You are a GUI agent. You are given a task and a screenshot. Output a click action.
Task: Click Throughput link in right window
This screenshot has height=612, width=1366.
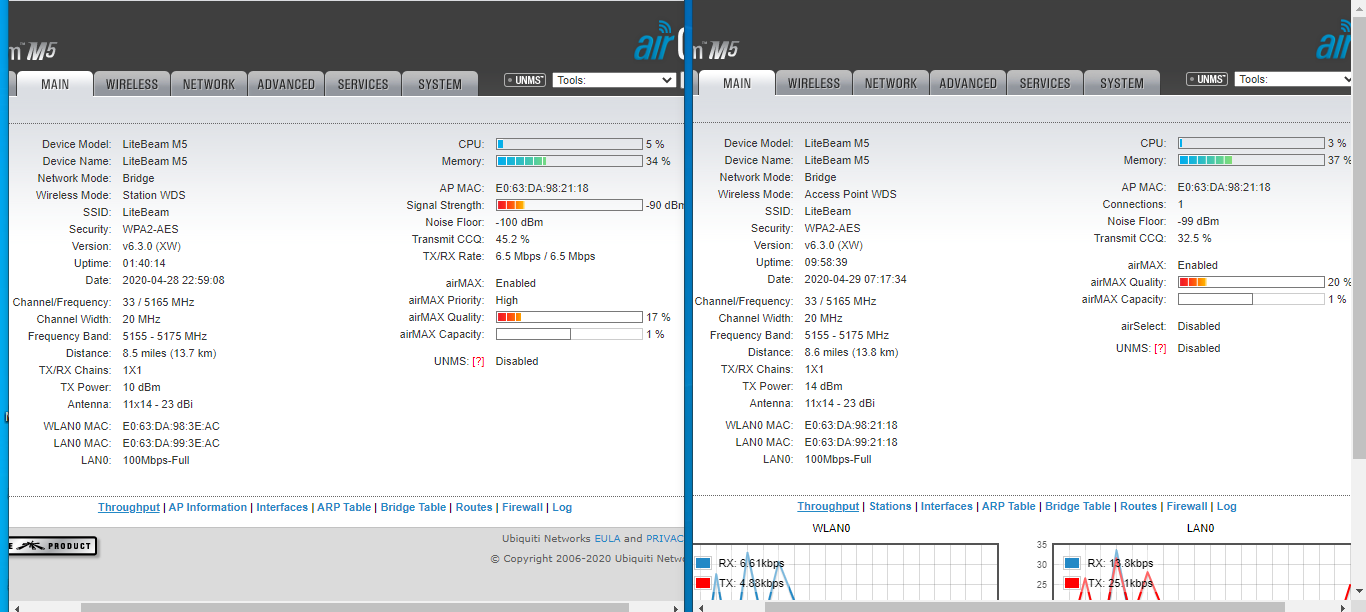828,506
